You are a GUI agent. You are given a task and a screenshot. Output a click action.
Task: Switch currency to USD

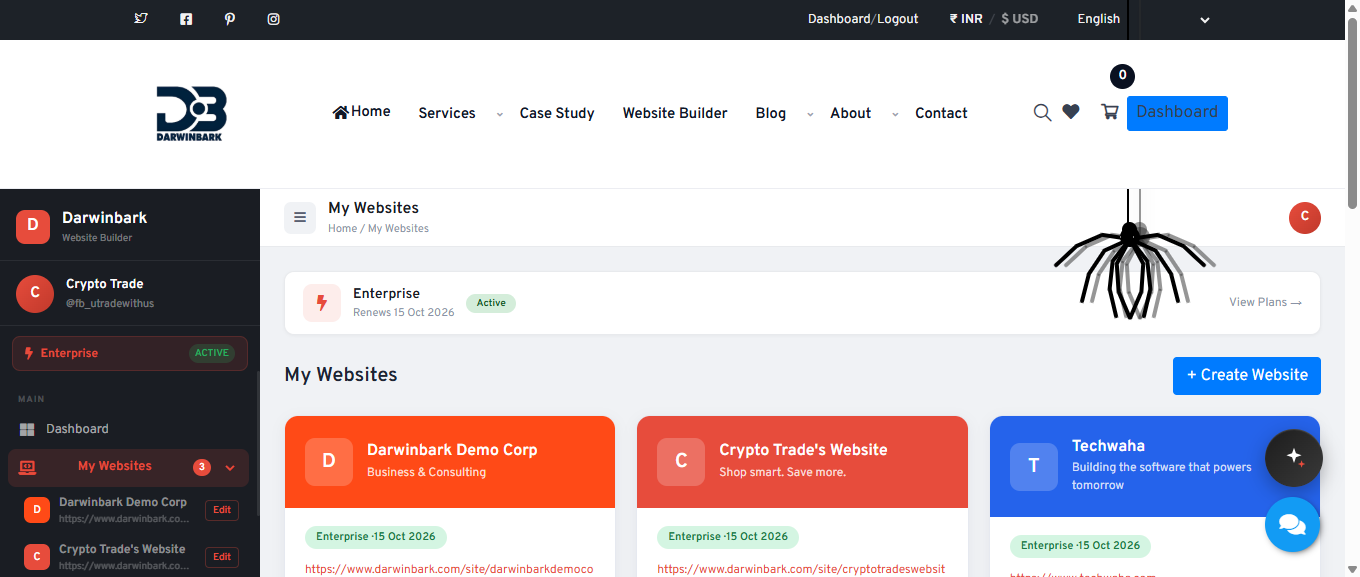(x=1019, y=19)
